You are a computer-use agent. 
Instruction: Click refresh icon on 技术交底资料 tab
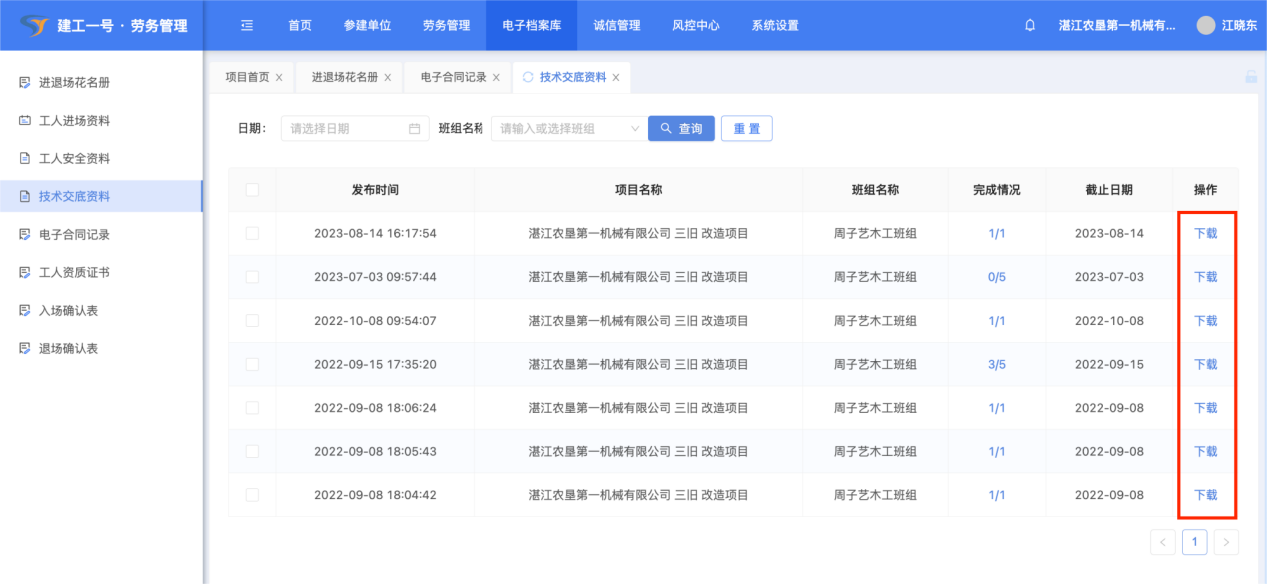pyautogui.click(x=528, y=77)
